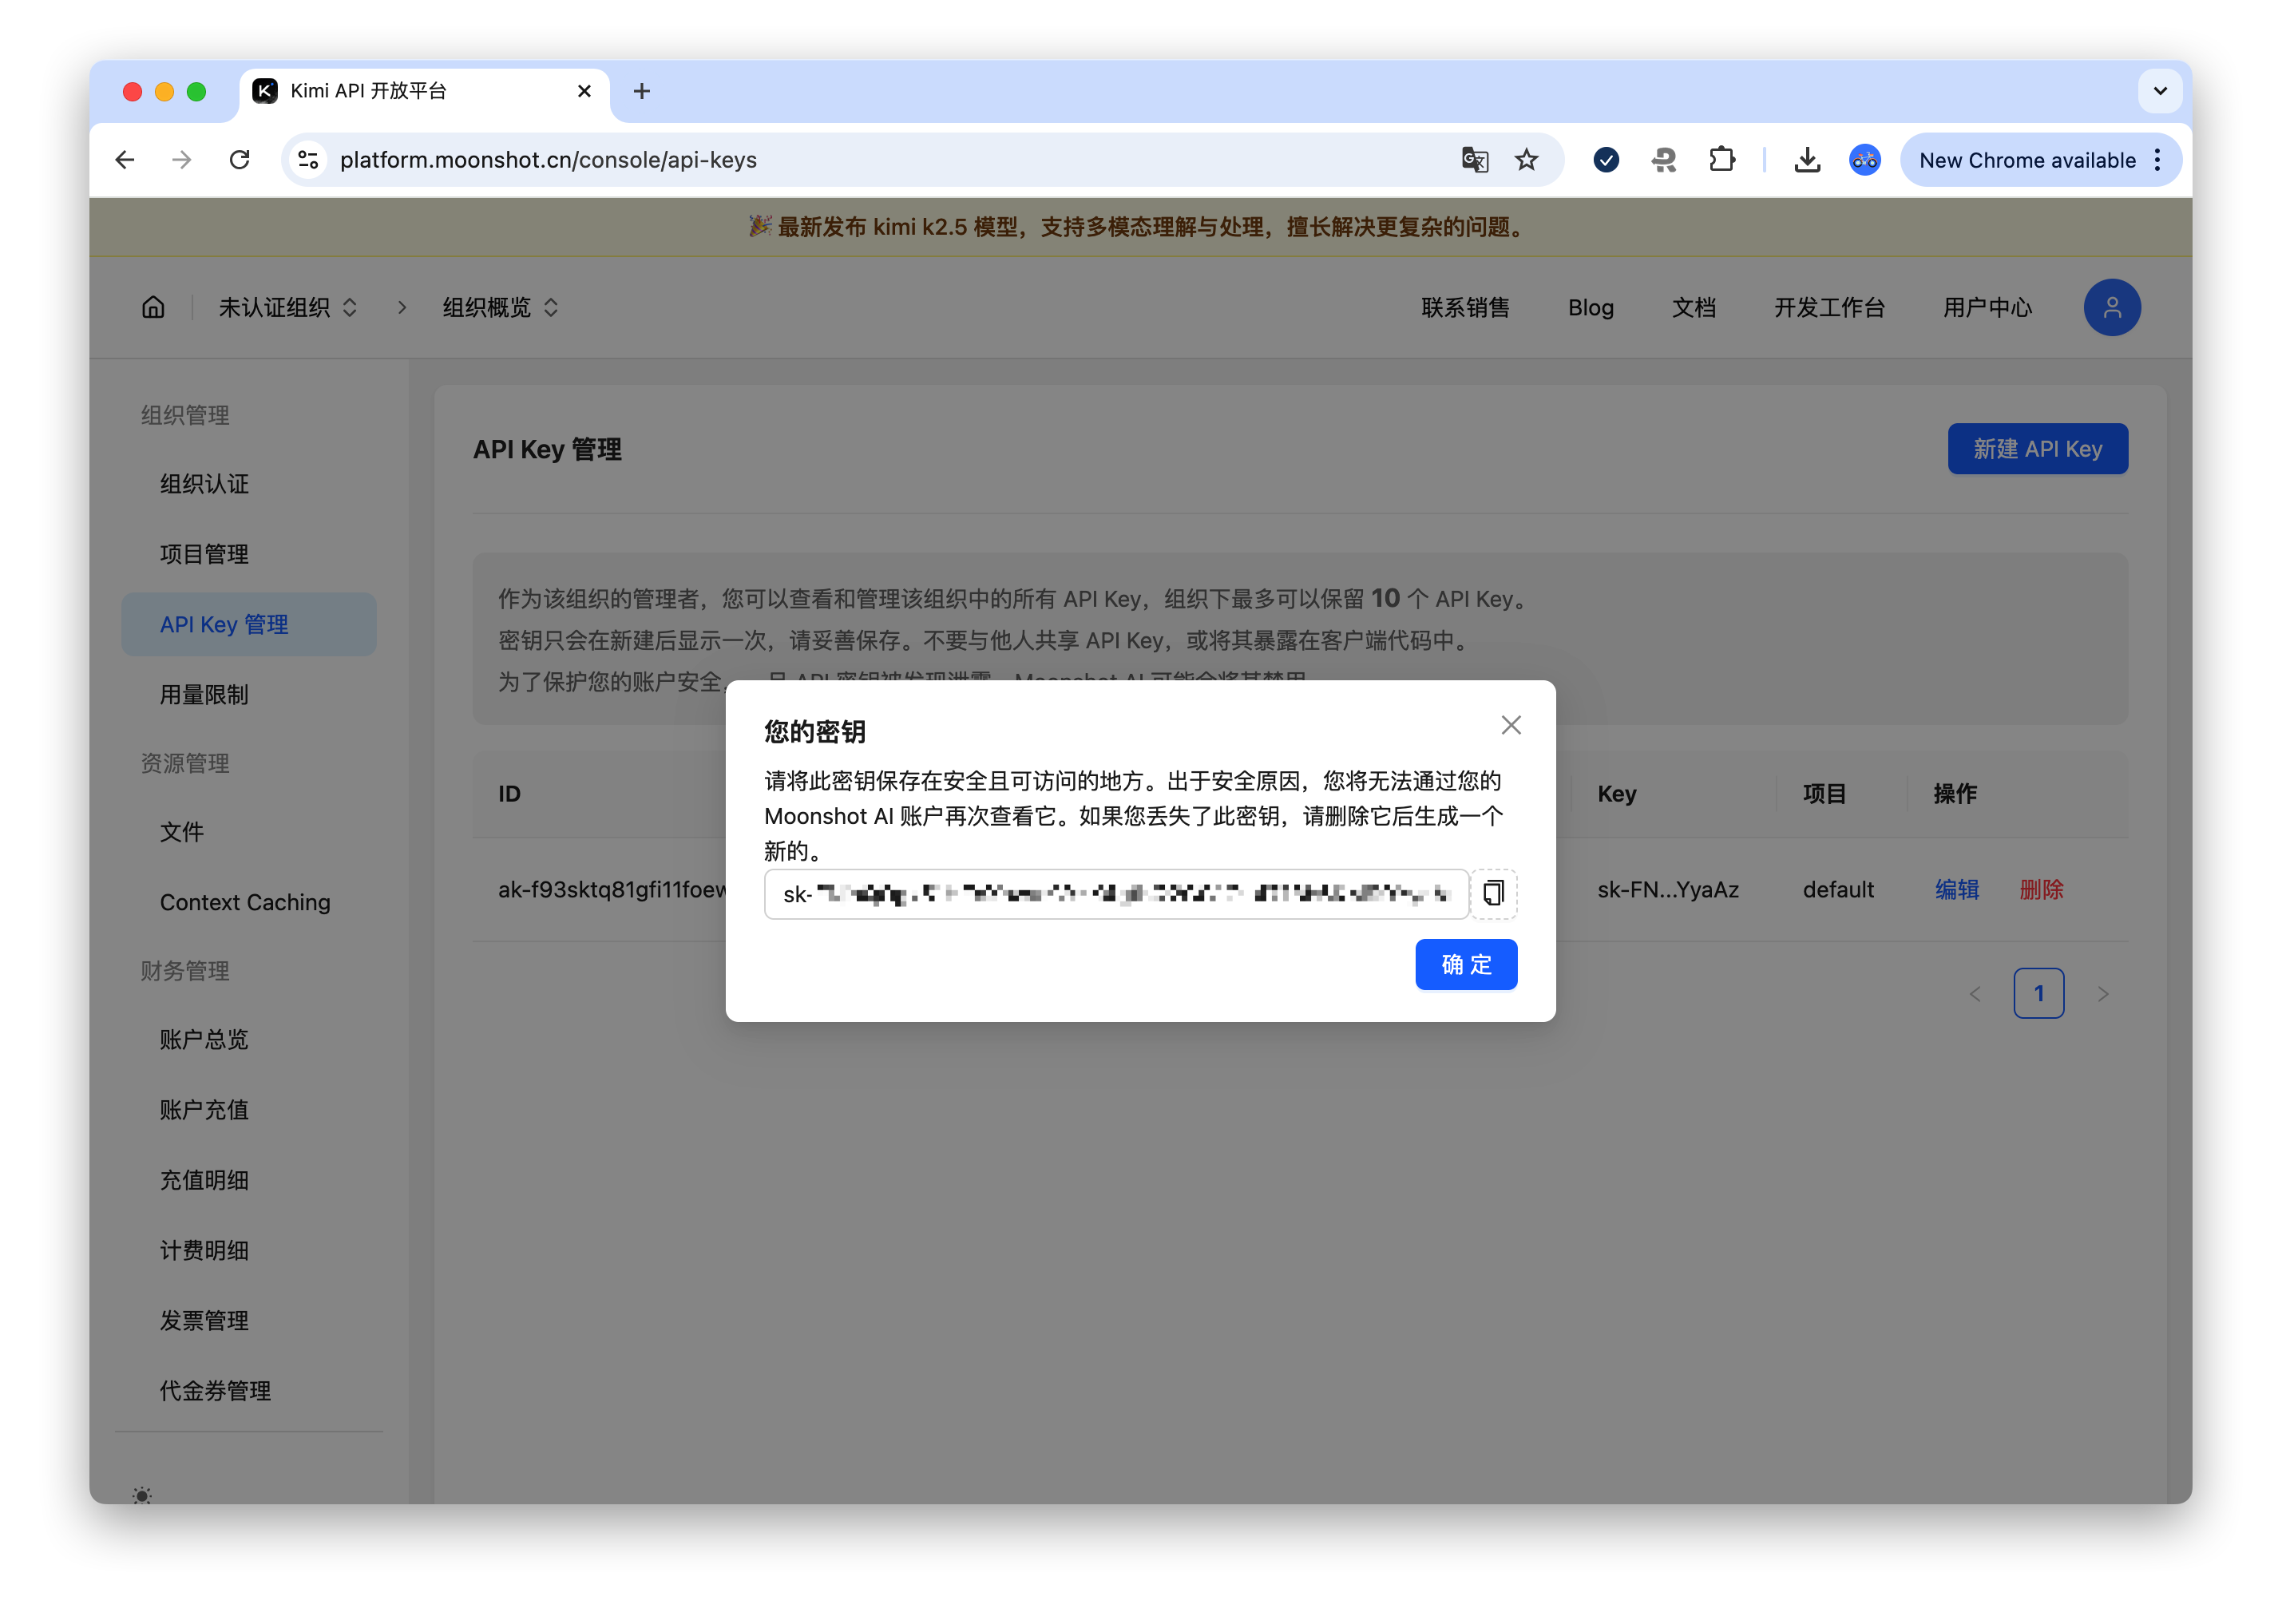Open the user avatar icon
Image resolution: width=2282 pixels, height=1624 pixels.
(x=2111, y=308)
